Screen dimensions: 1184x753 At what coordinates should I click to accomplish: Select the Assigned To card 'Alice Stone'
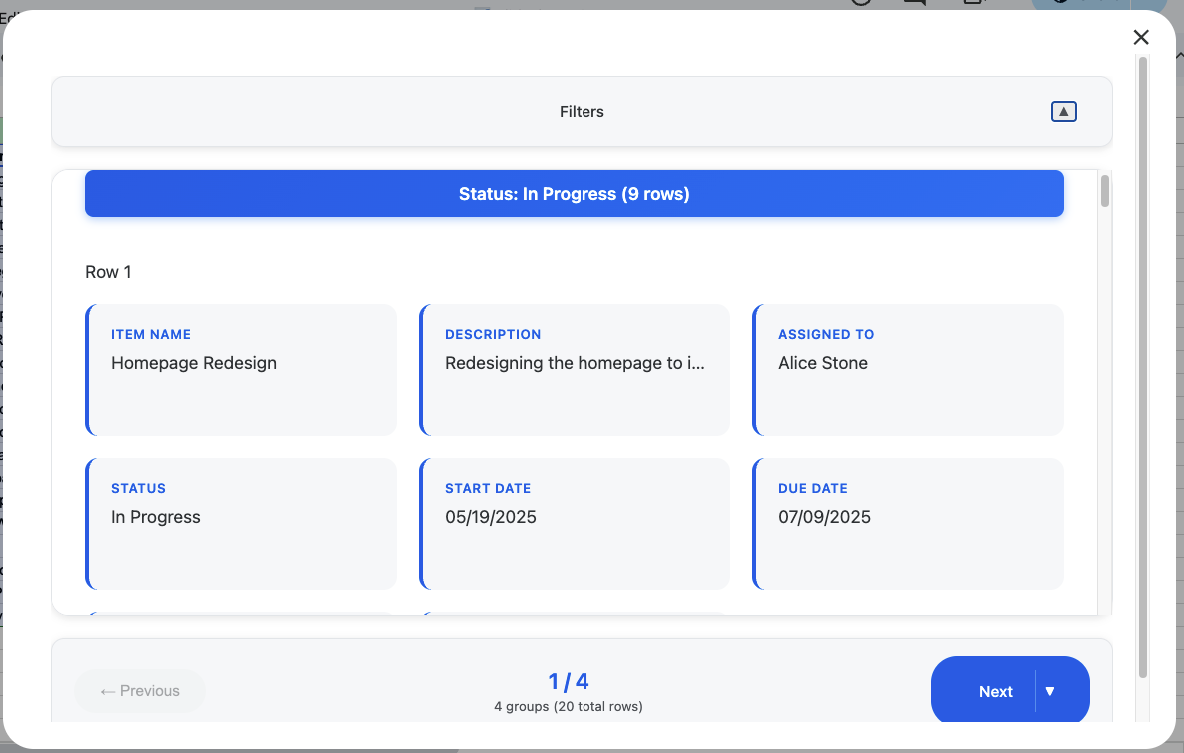click(x=908, y=370)
